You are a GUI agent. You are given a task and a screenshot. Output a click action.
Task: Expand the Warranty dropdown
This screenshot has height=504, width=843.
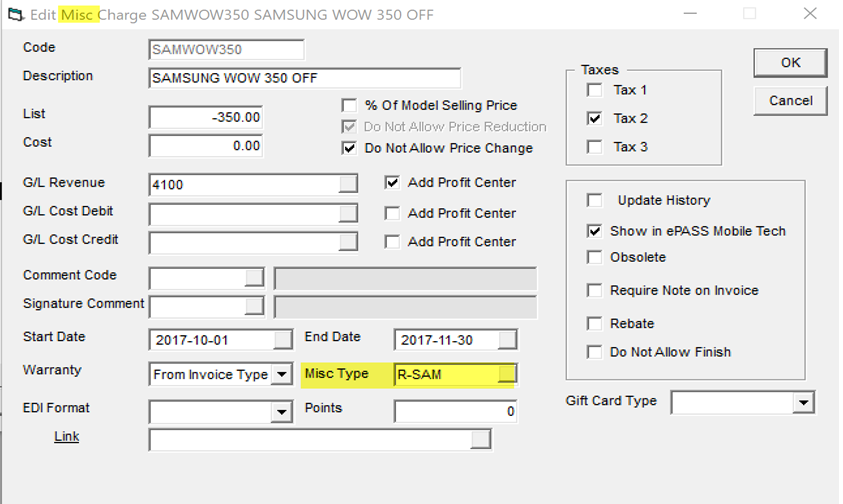click(281, 375)
